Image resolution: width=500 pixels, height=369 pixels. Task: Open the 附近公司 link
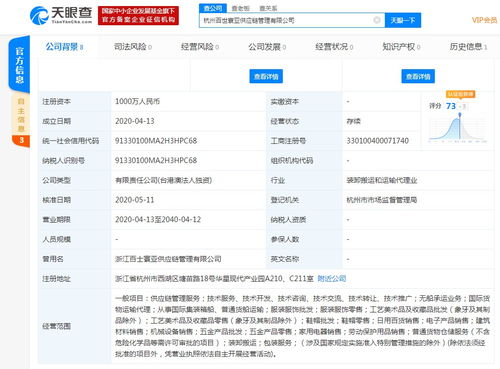click(332, 278)
